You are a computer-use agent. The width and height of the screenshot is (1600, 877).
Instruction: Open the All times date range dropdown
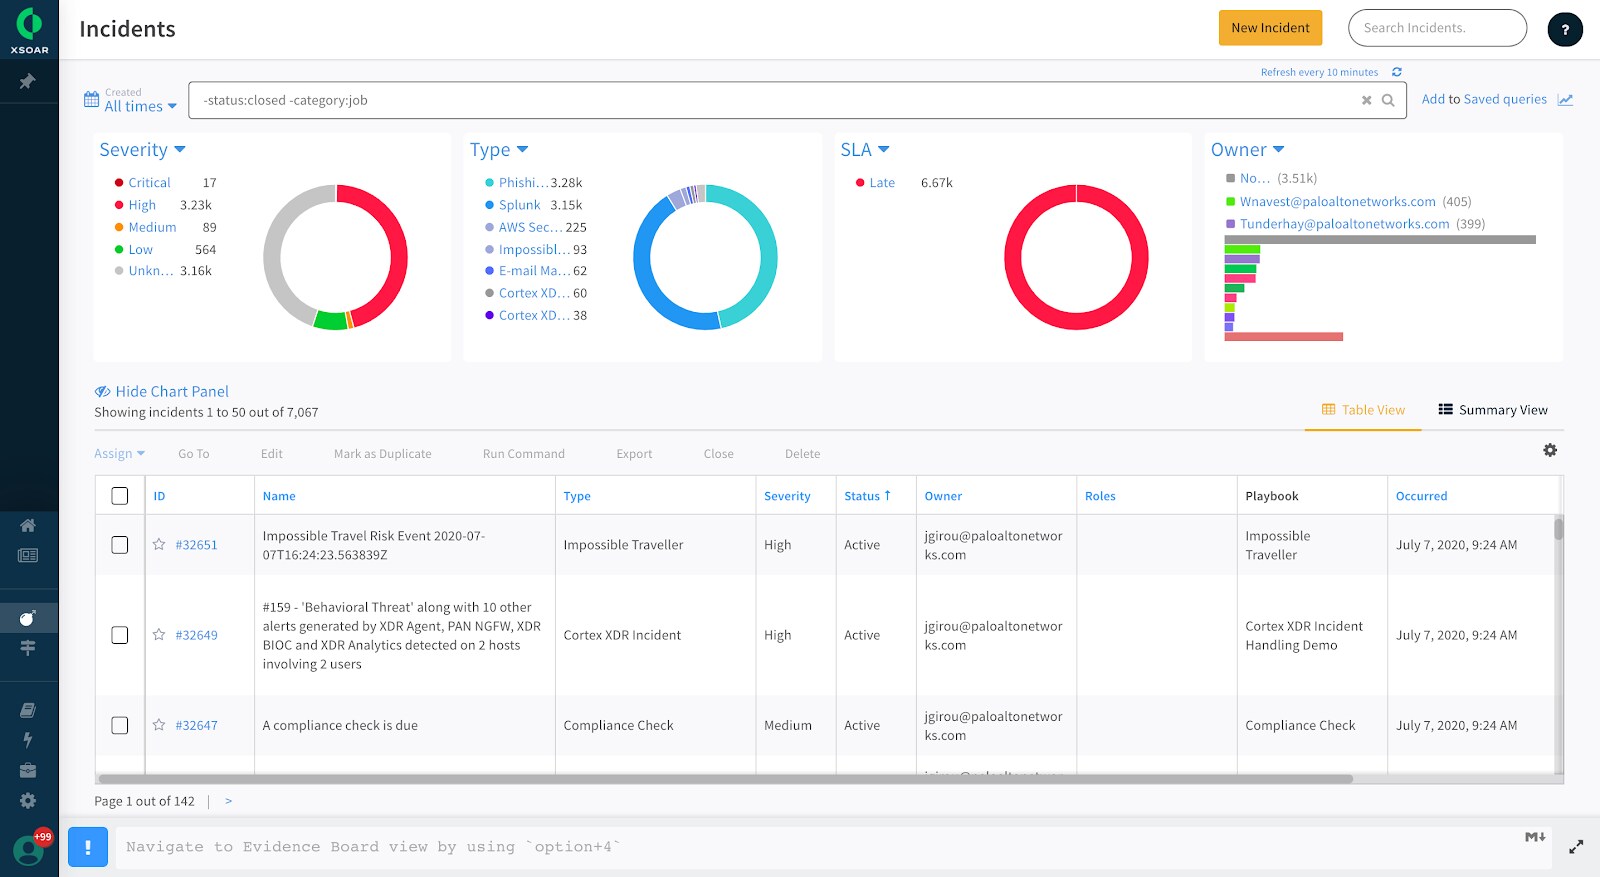pos(140,106)
